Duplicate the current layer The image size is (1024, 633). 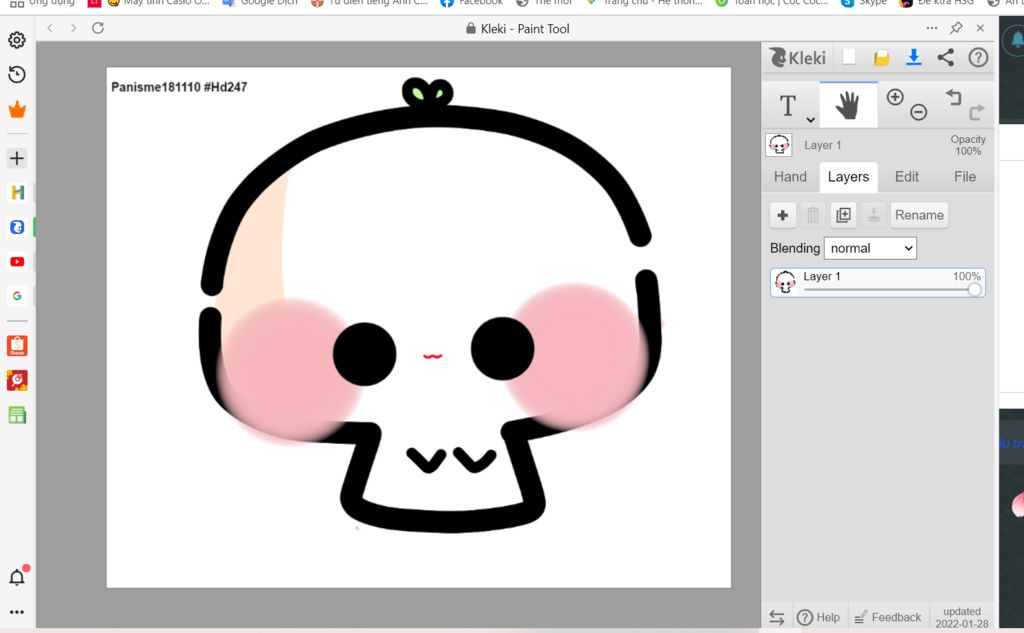pos(843,215)
